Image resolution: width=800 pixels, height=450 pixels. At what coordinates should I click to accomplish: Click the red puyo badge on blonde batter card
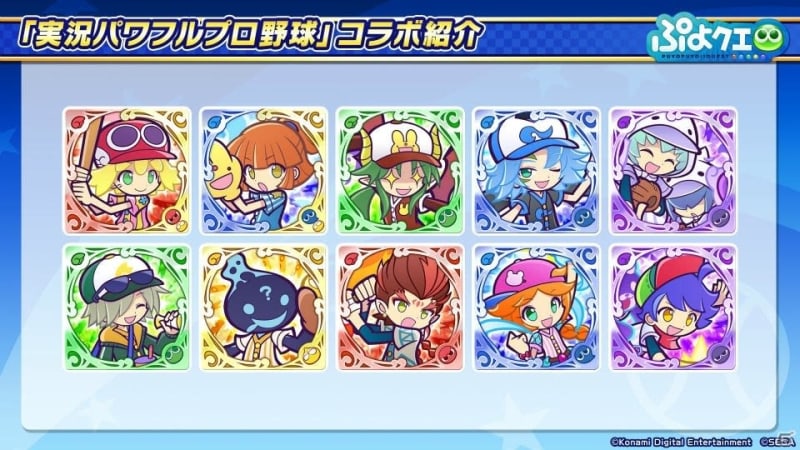[173, 216]
